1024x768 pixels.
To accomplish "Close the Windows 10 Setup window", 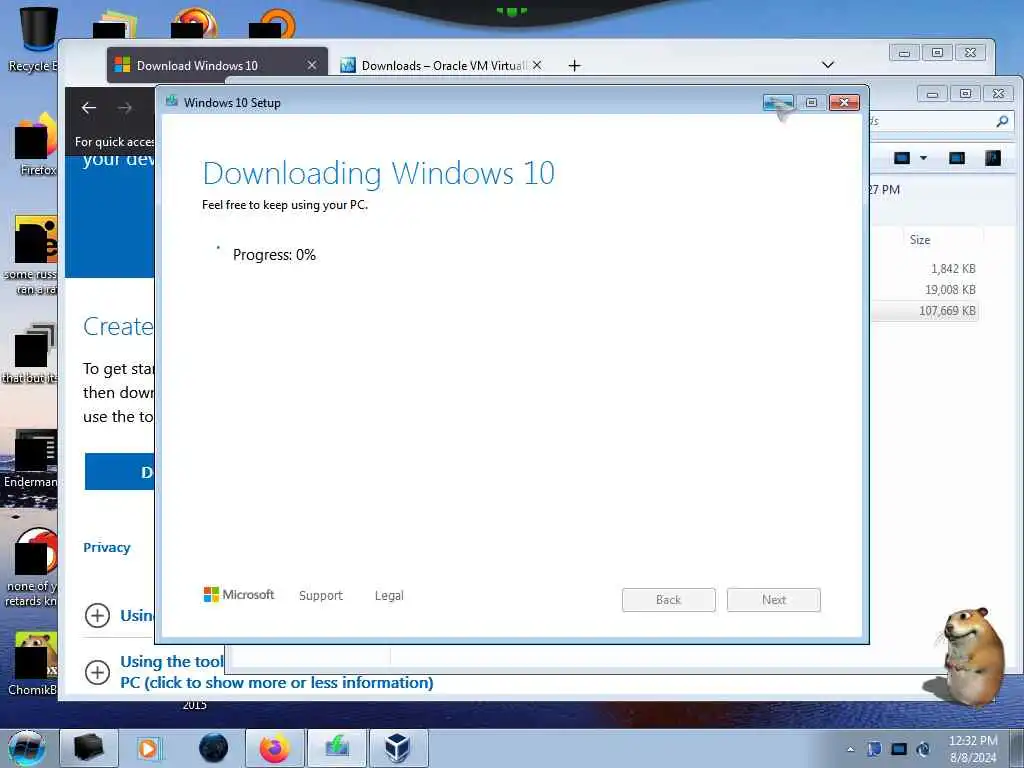I will [844, 103].
